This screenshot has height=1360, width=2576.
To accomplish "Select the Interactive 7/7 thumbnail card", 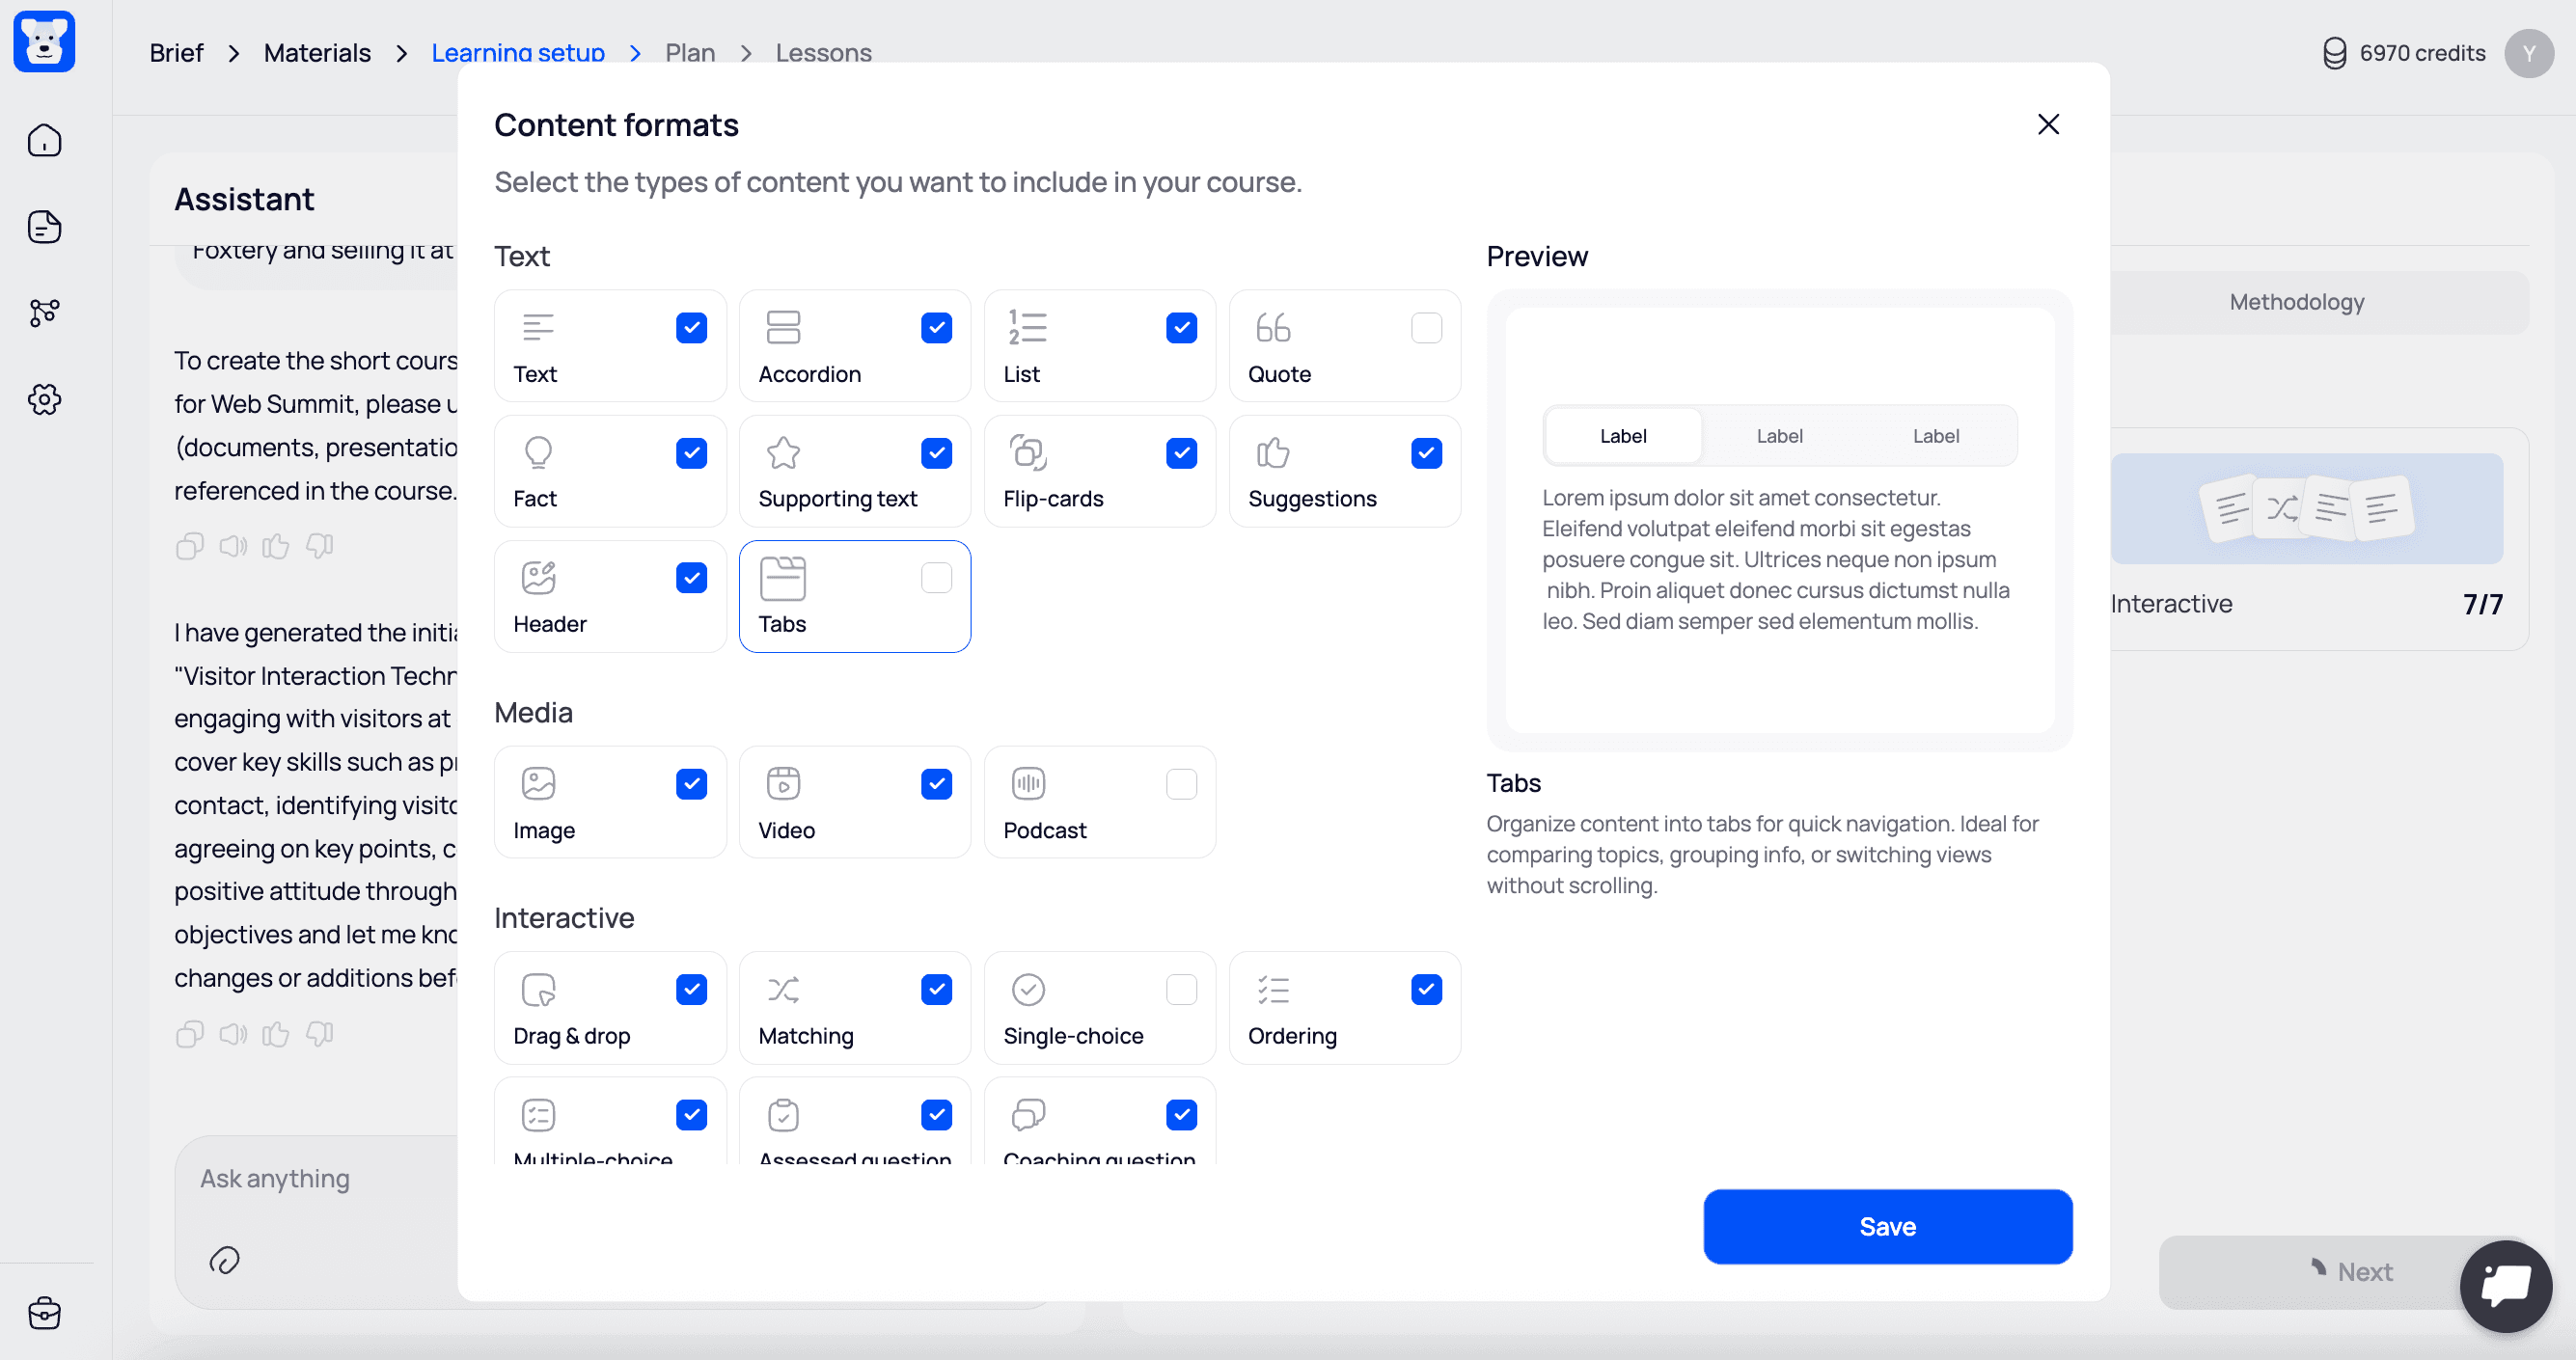I will pos(2306,508).
